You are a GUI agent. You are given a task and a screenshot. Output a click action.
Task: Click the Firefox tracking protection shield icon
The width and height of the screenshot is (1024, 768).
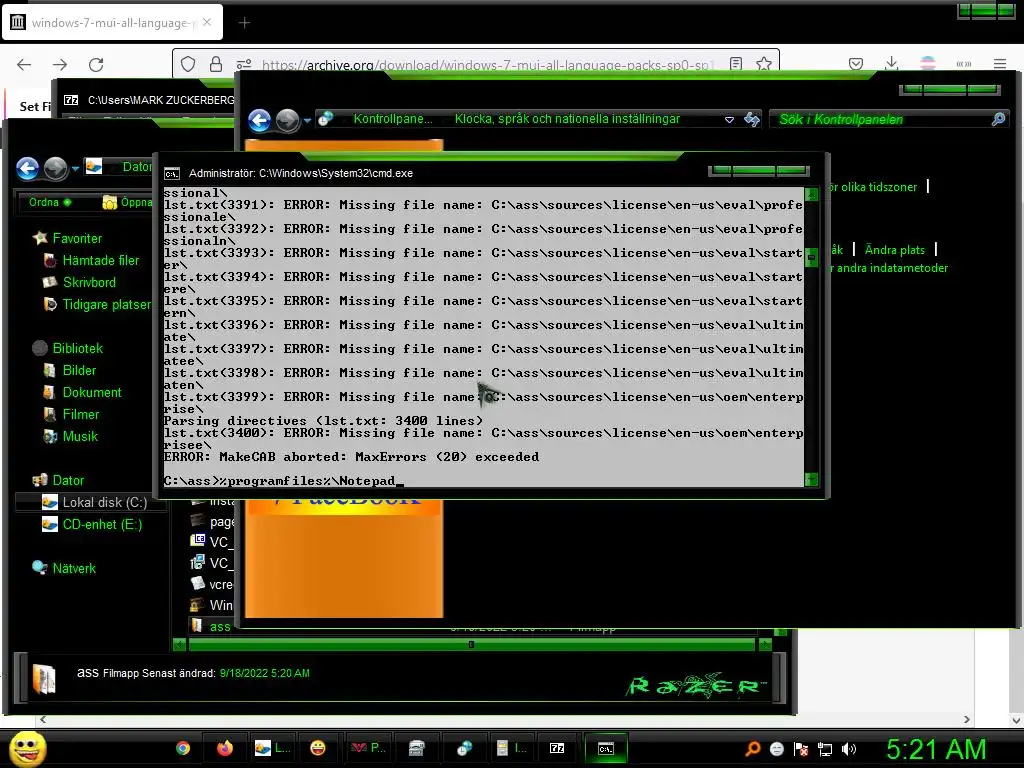tap(188, 64)
